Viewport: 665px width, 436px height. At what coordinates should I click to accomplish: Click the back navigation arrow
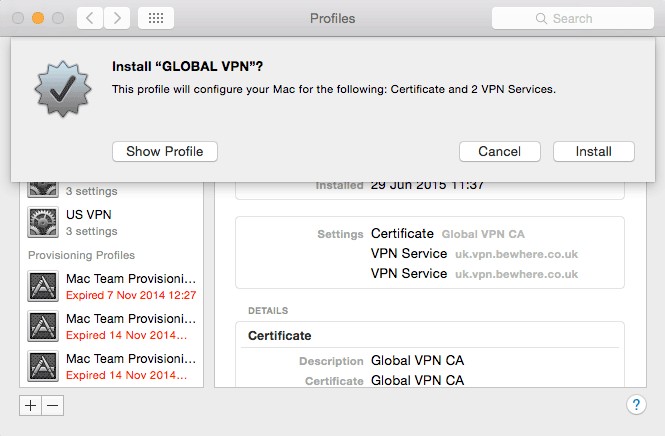click(90, 18)
